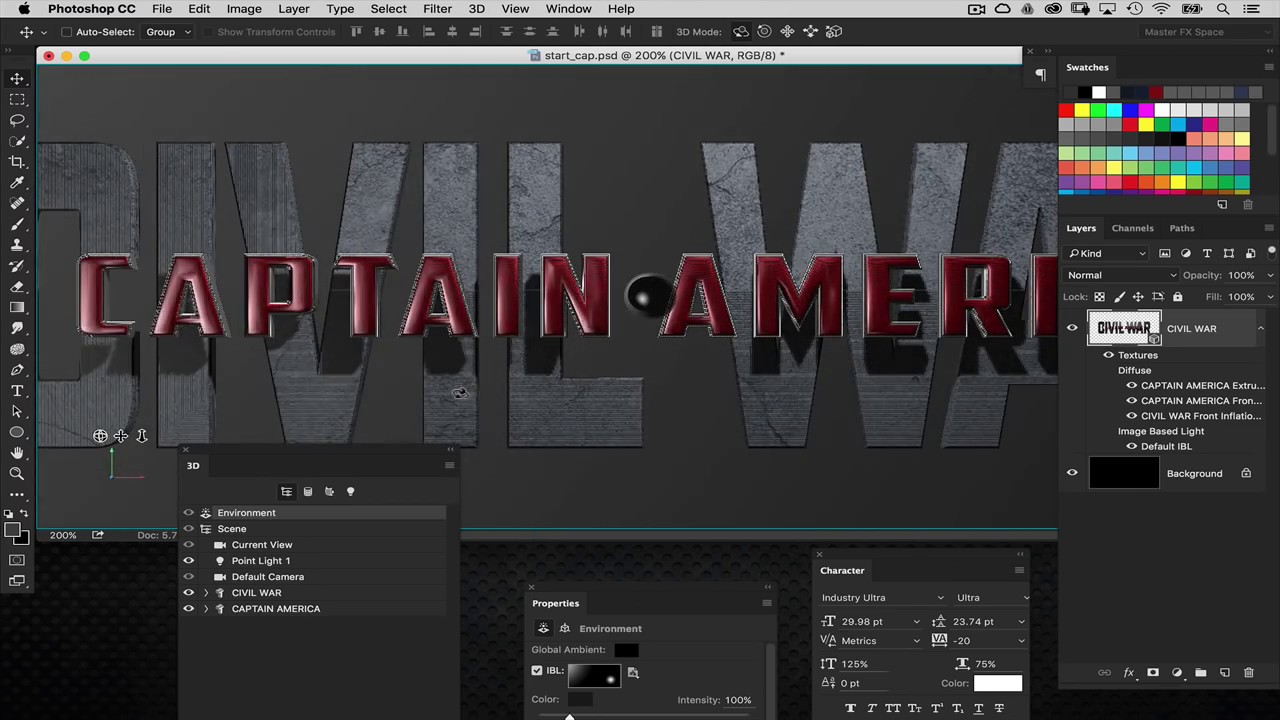The height and width of the screenshot is (720, 1280).
Task: Click orbit 3D camera mode icon
Action: click(x=741, y=32)
